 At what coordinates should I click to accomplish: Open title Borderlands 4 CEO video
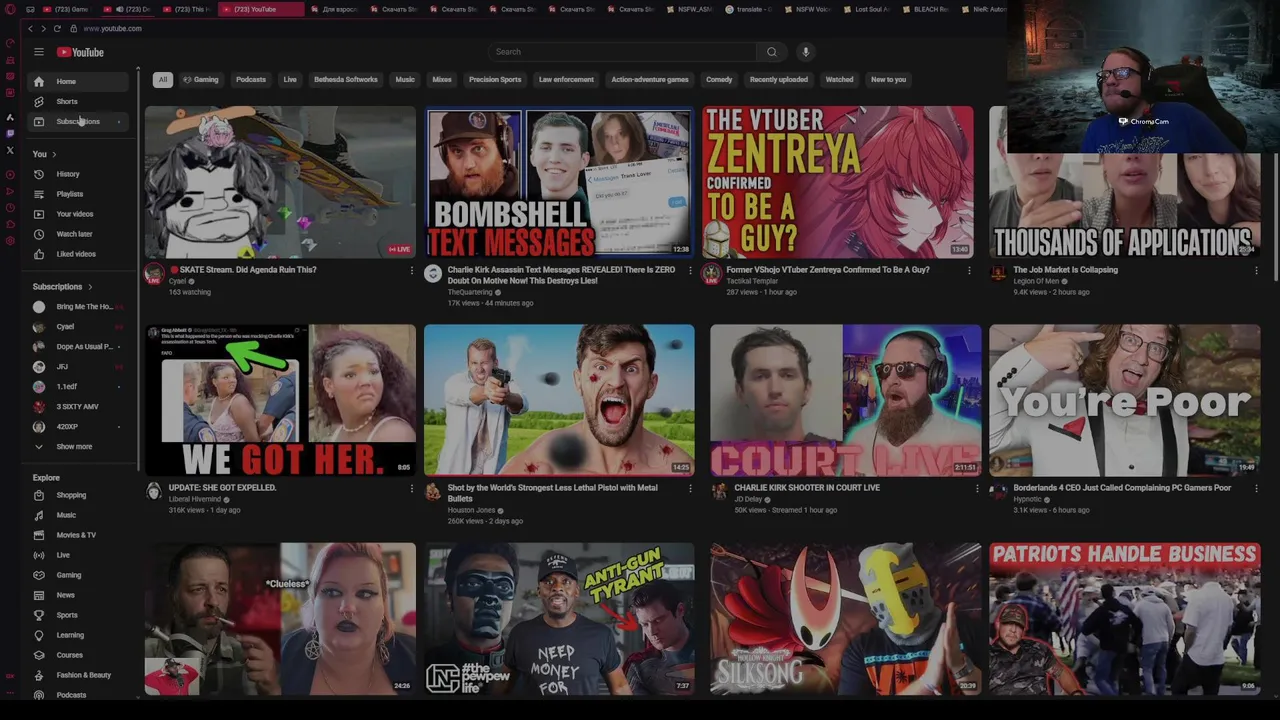(x=1122, y=488)
